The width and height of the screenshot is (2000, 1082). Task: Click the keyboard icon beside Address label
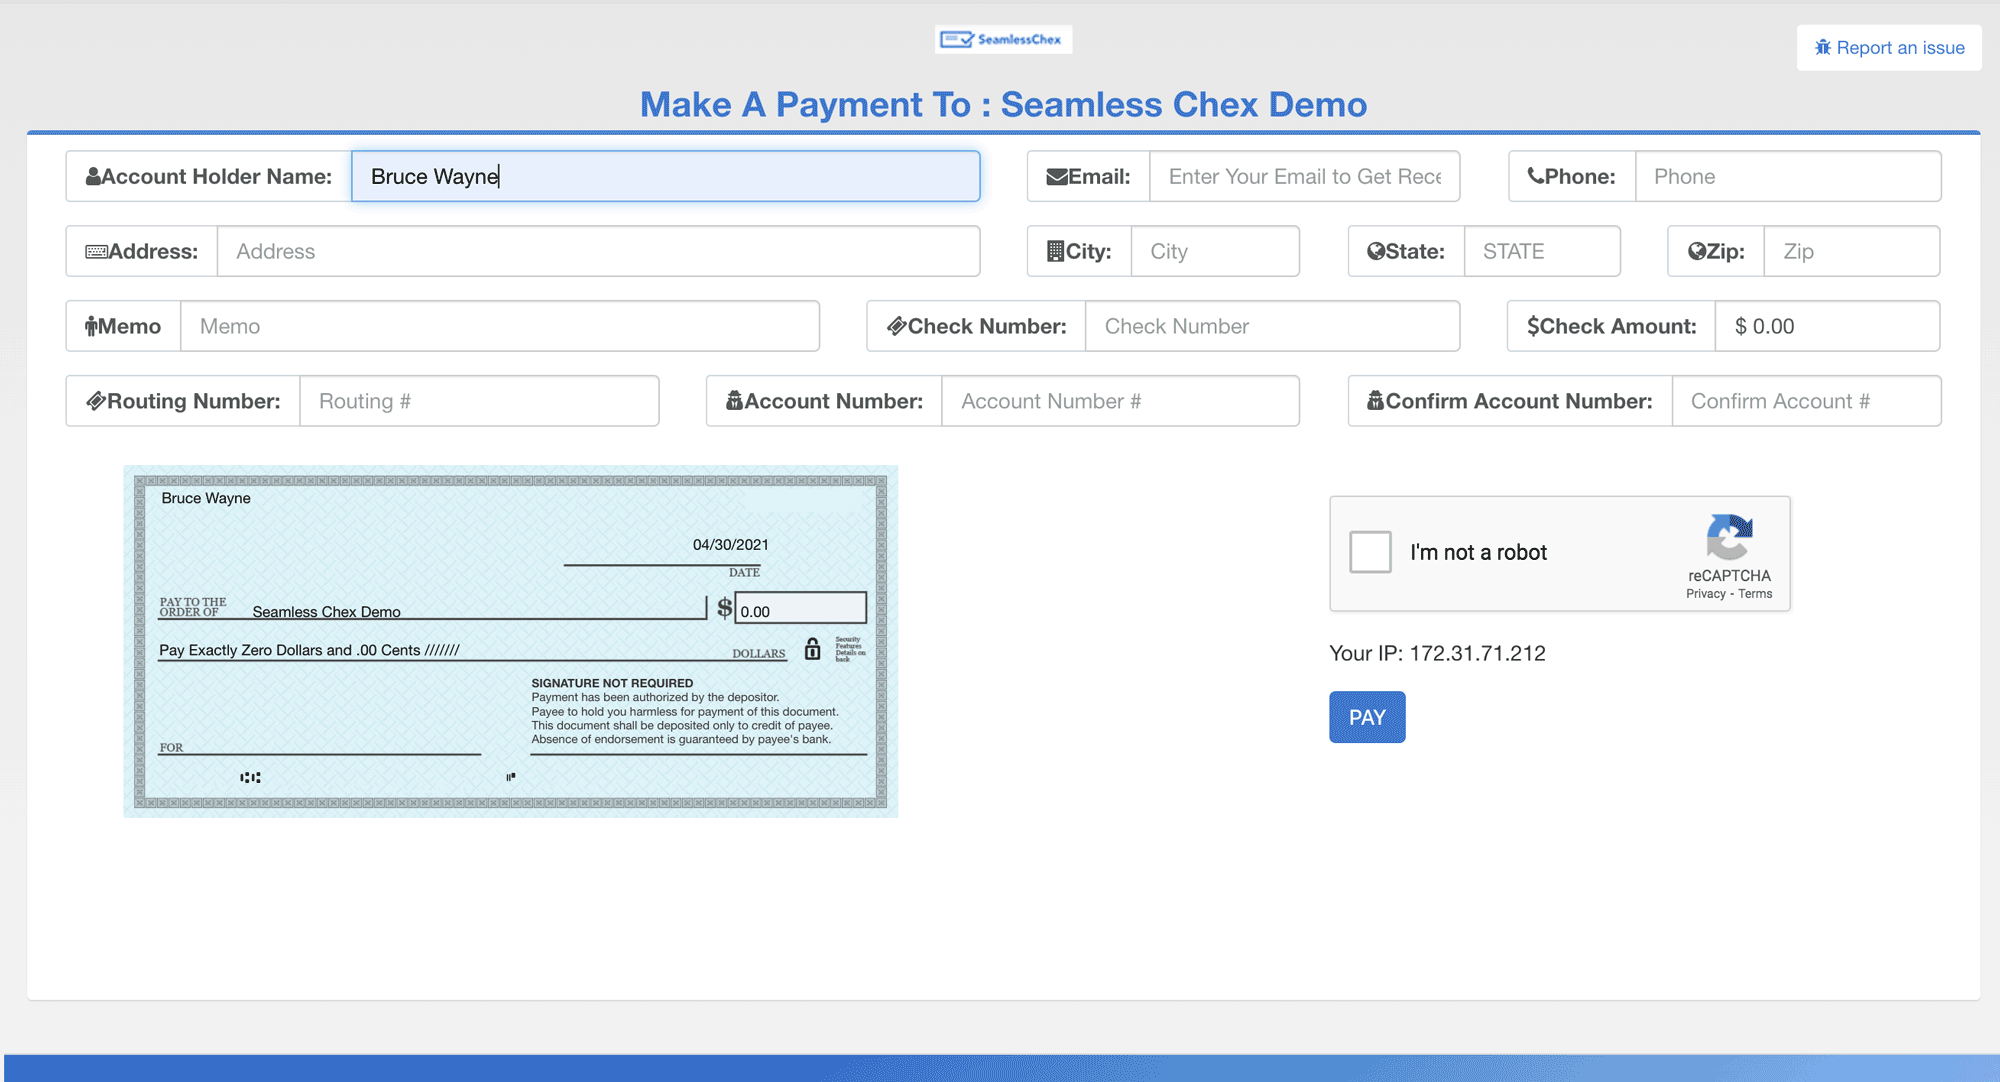(x=96, y=252)
